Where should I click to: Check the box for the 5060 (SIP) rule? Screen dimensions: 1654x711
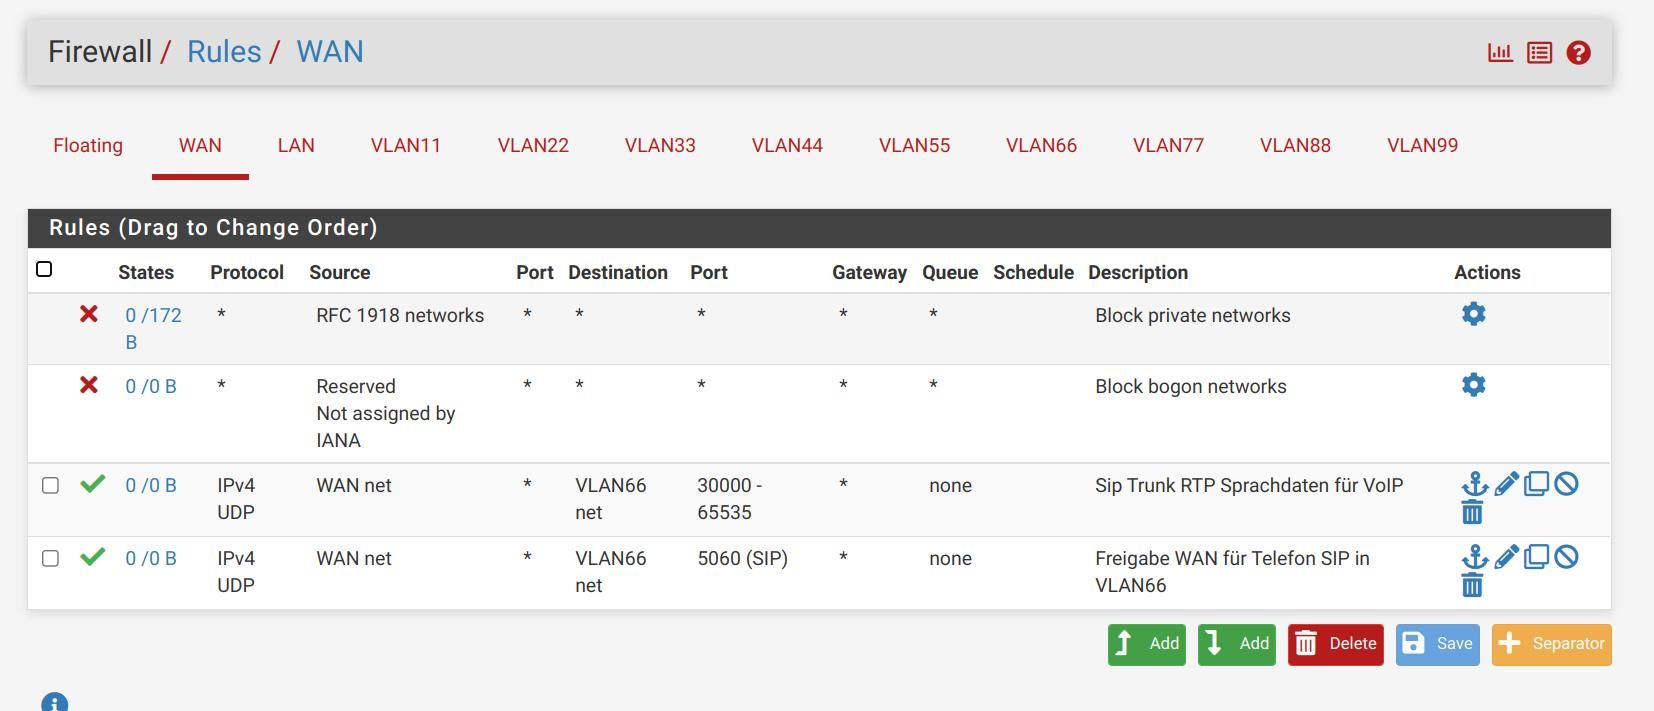50,559
